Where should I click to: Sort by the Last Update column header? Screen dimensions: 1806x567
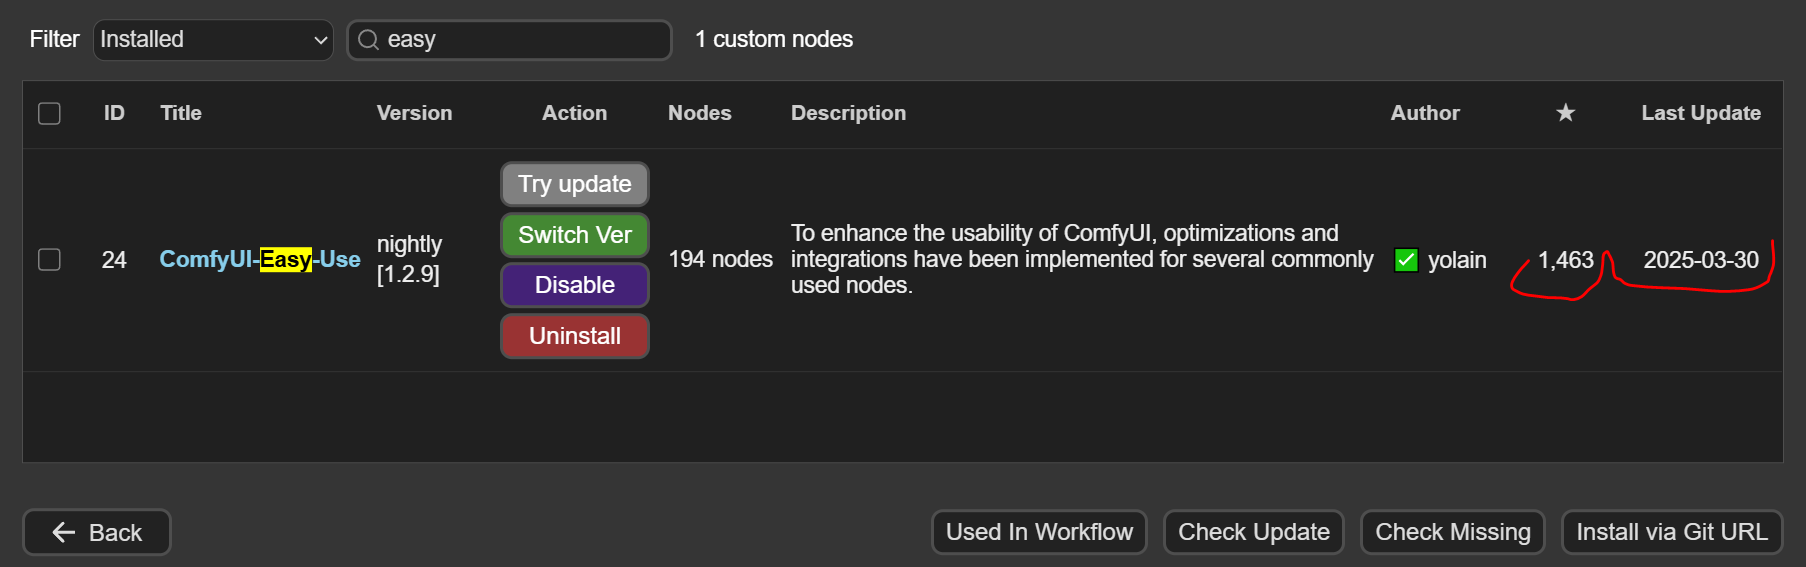(1701, 113)
